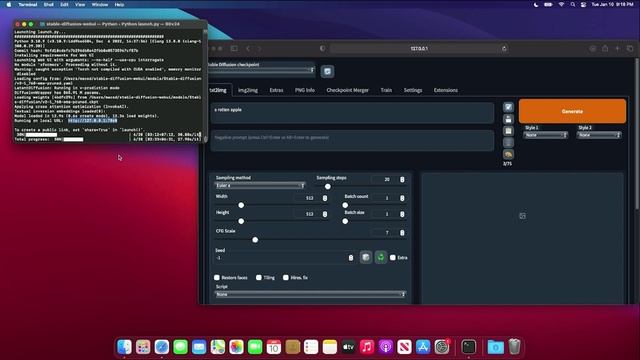Viewport: 640px width, 360px height.
Task: Click the second icon button beside the prompt box
Action: coord(508,119)
